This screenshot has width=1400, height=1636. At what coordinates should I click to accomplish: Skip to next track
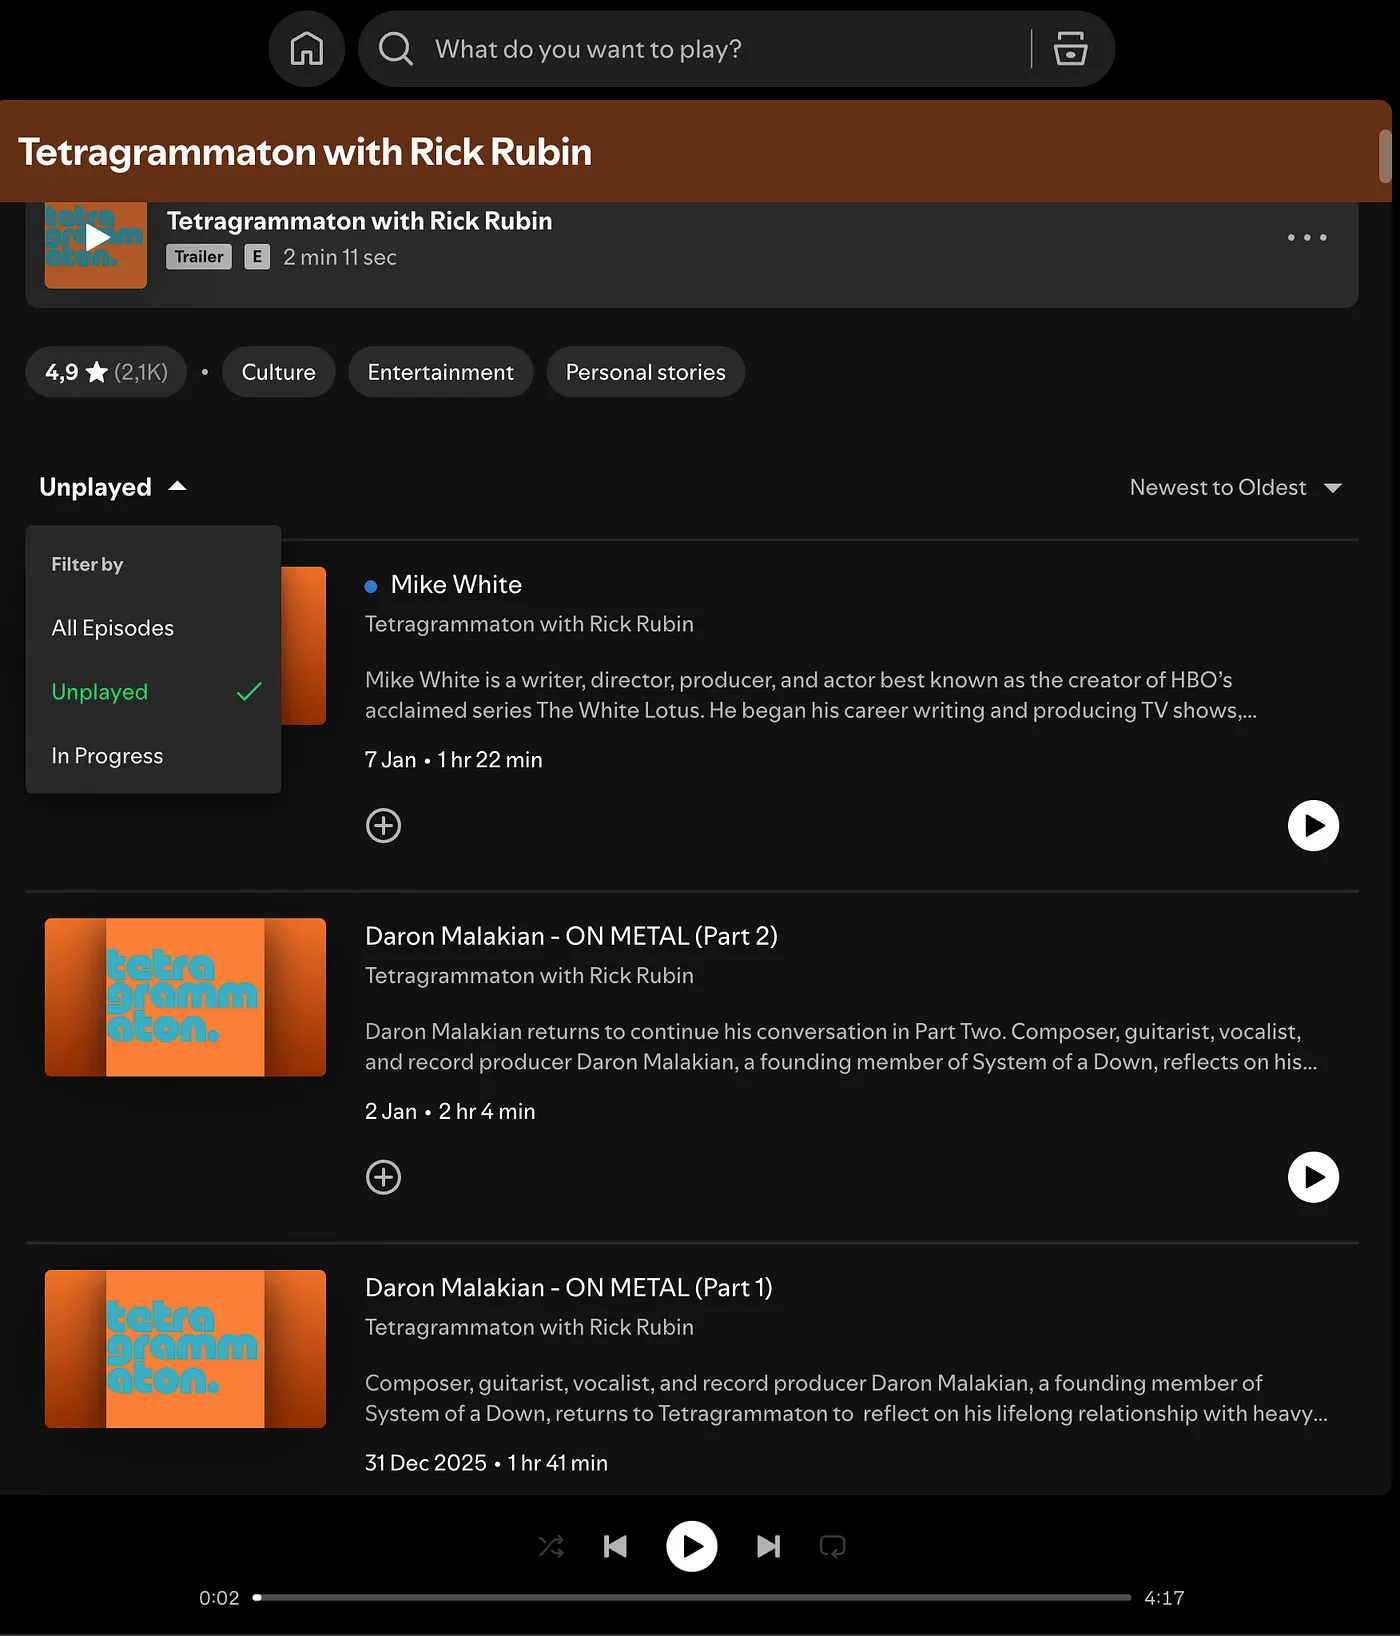click(x=768, y=1547)
